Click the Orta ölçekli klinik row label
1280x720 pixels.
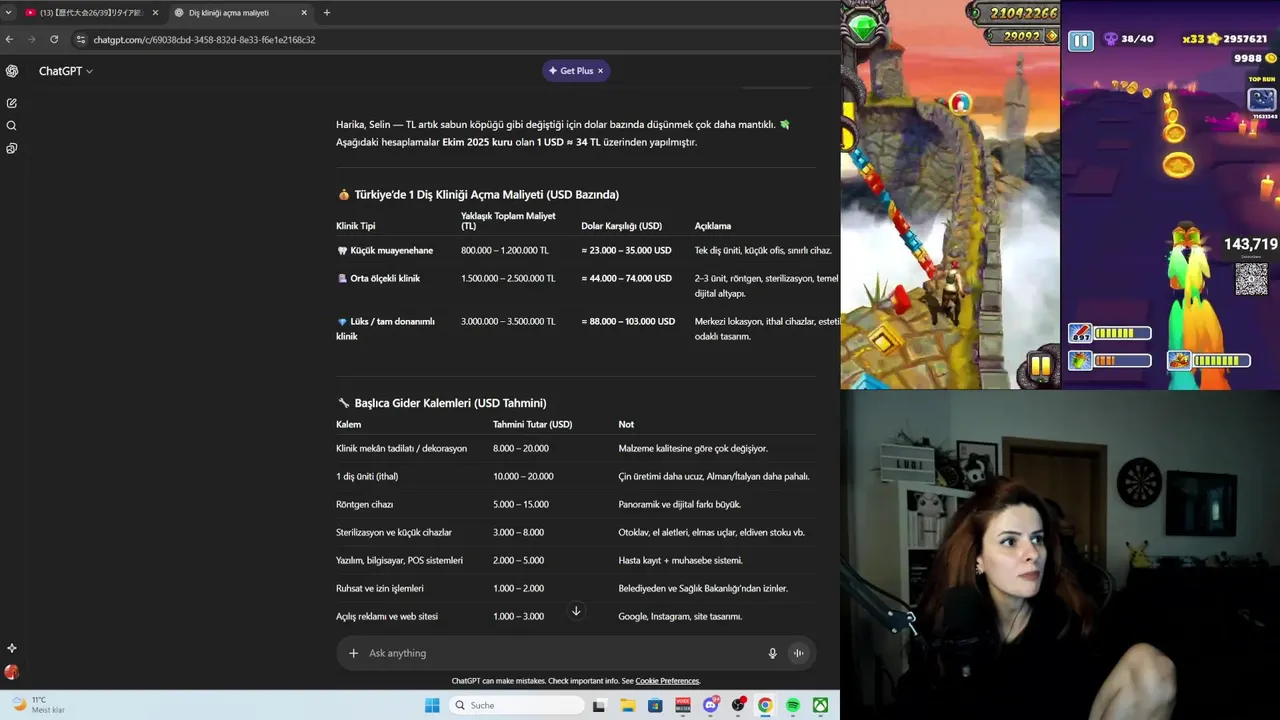coord(378,278)
